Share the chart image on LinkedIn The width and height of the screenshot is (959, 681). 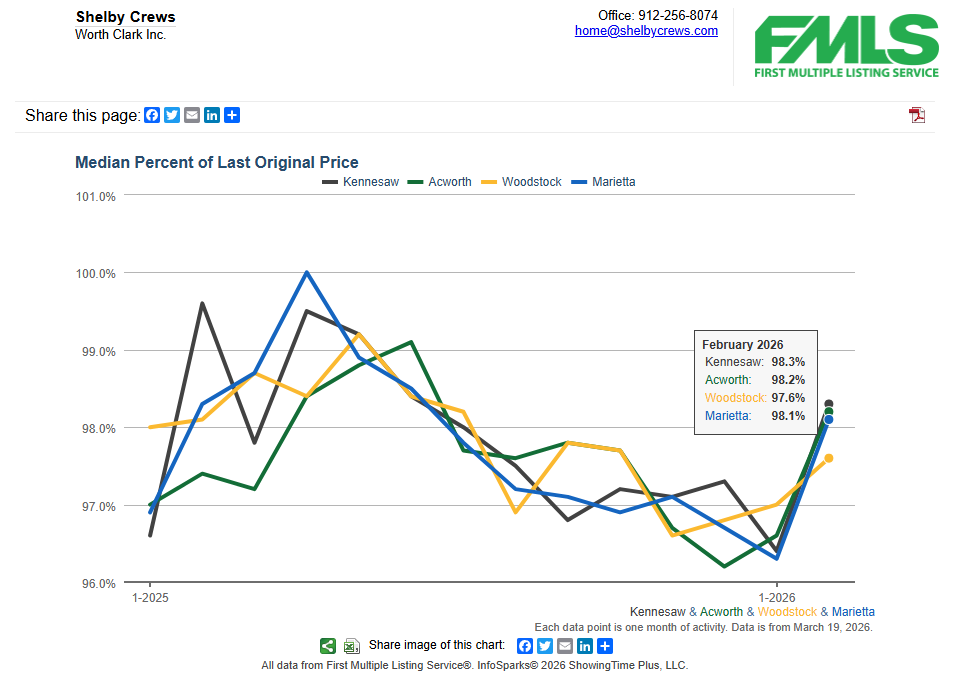click(x=584, y=646)
